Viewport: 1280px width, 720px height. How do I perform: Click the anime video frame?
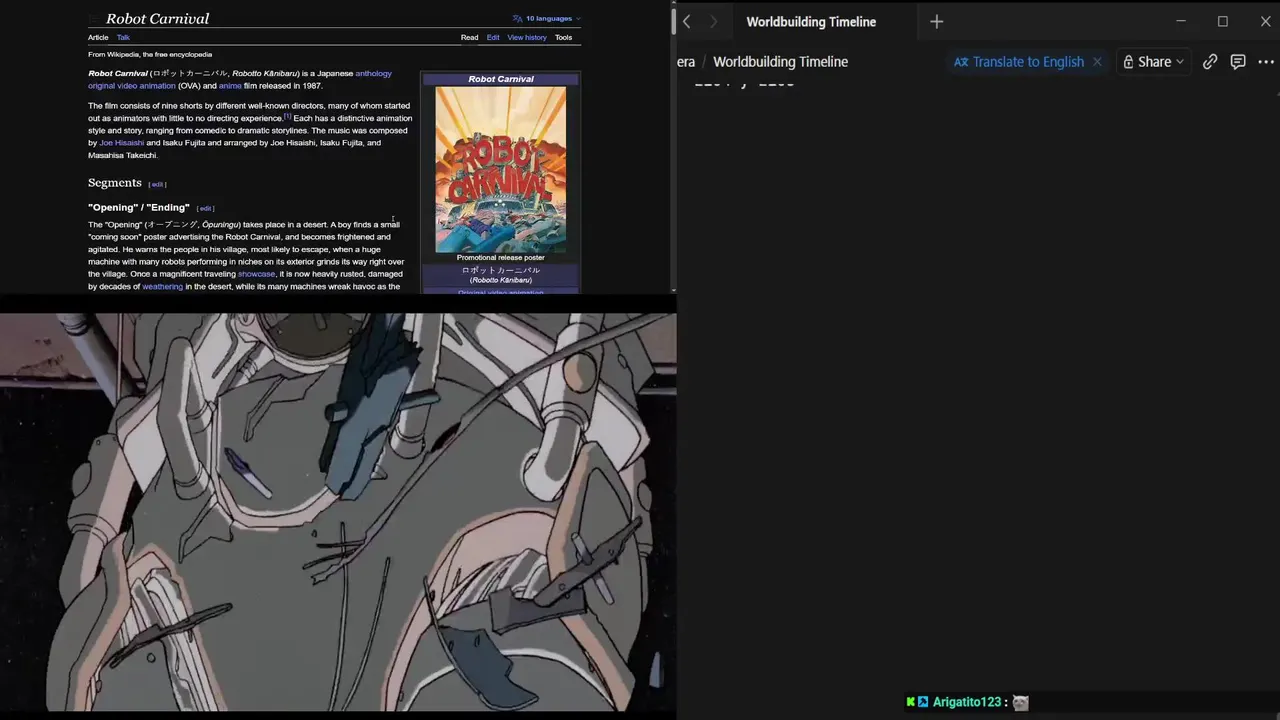point(338,512)
